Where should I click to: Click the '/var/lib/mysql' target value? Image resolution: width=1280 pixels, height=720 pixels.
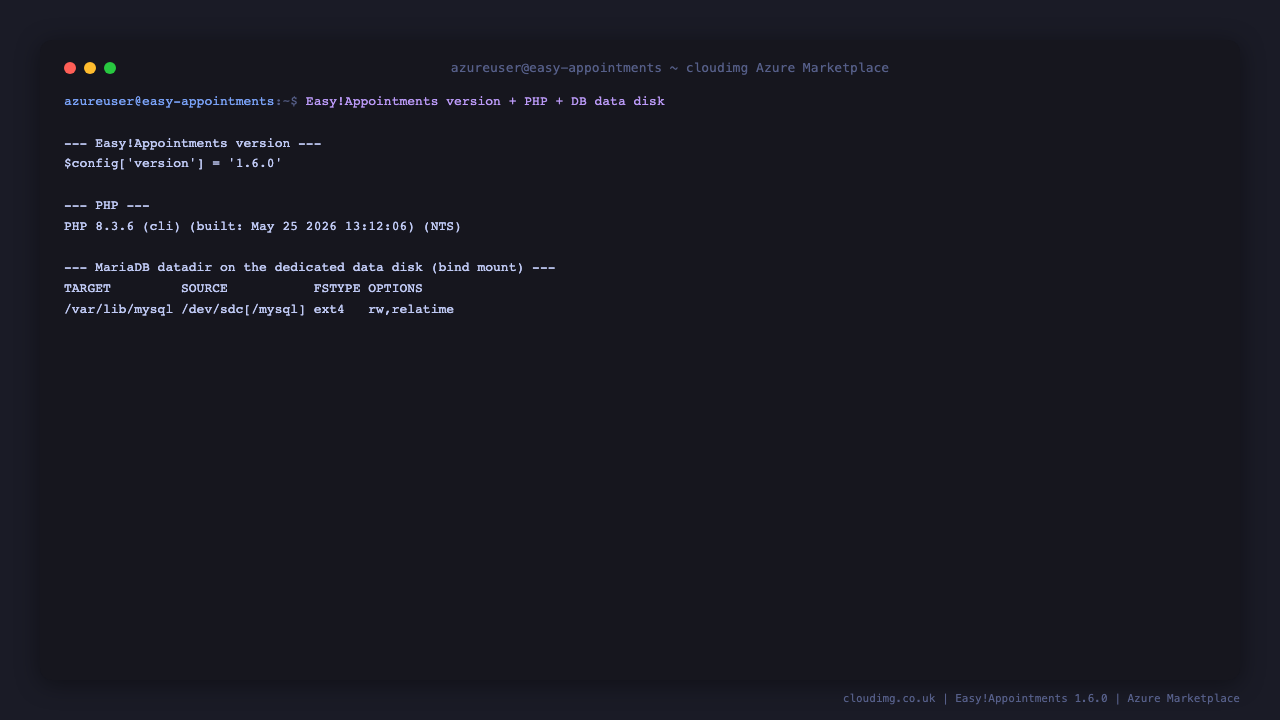(118, 310)
